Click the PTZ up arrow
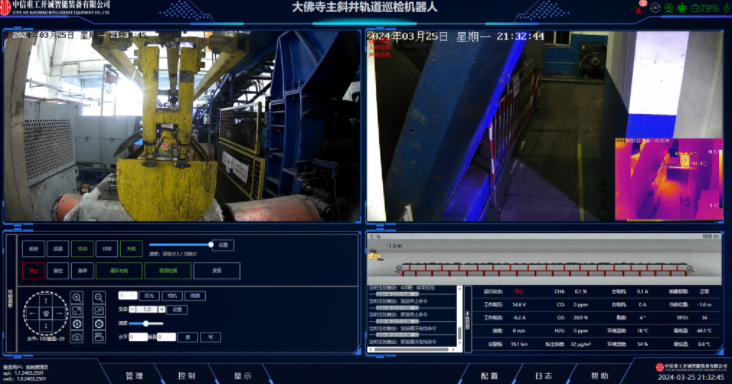 [46, 301]
